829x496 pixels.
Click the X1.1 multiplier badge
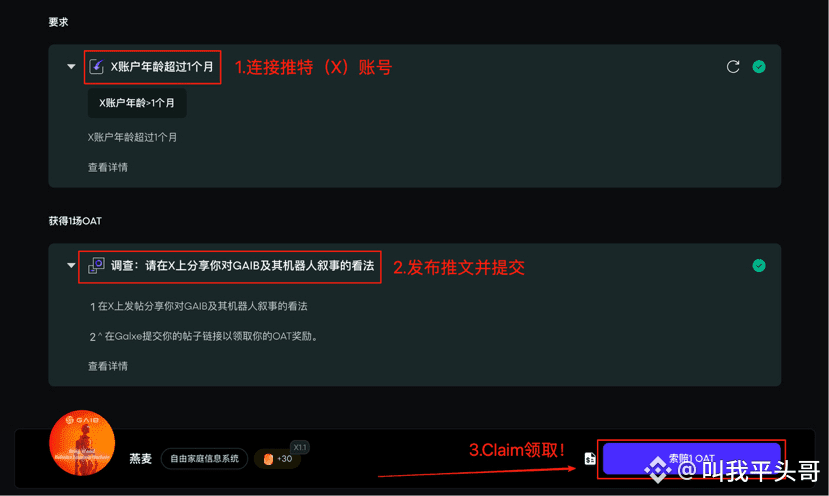pyautogui.click(x=300, y=447)
